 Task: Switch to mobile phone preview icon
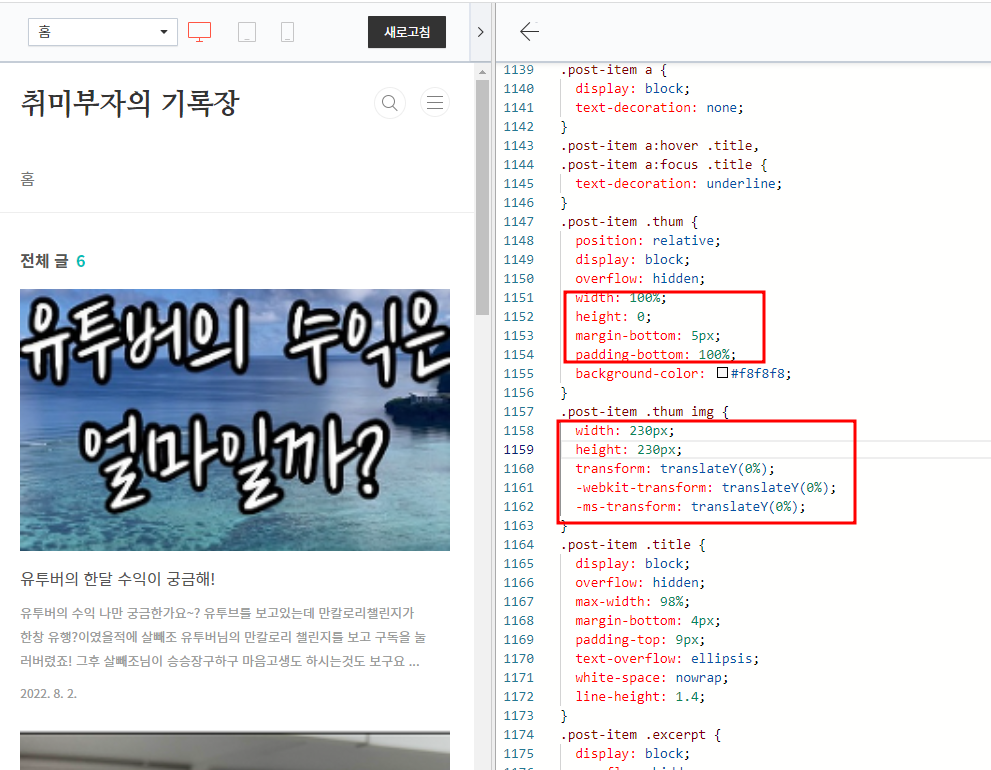tap(287, 32)
